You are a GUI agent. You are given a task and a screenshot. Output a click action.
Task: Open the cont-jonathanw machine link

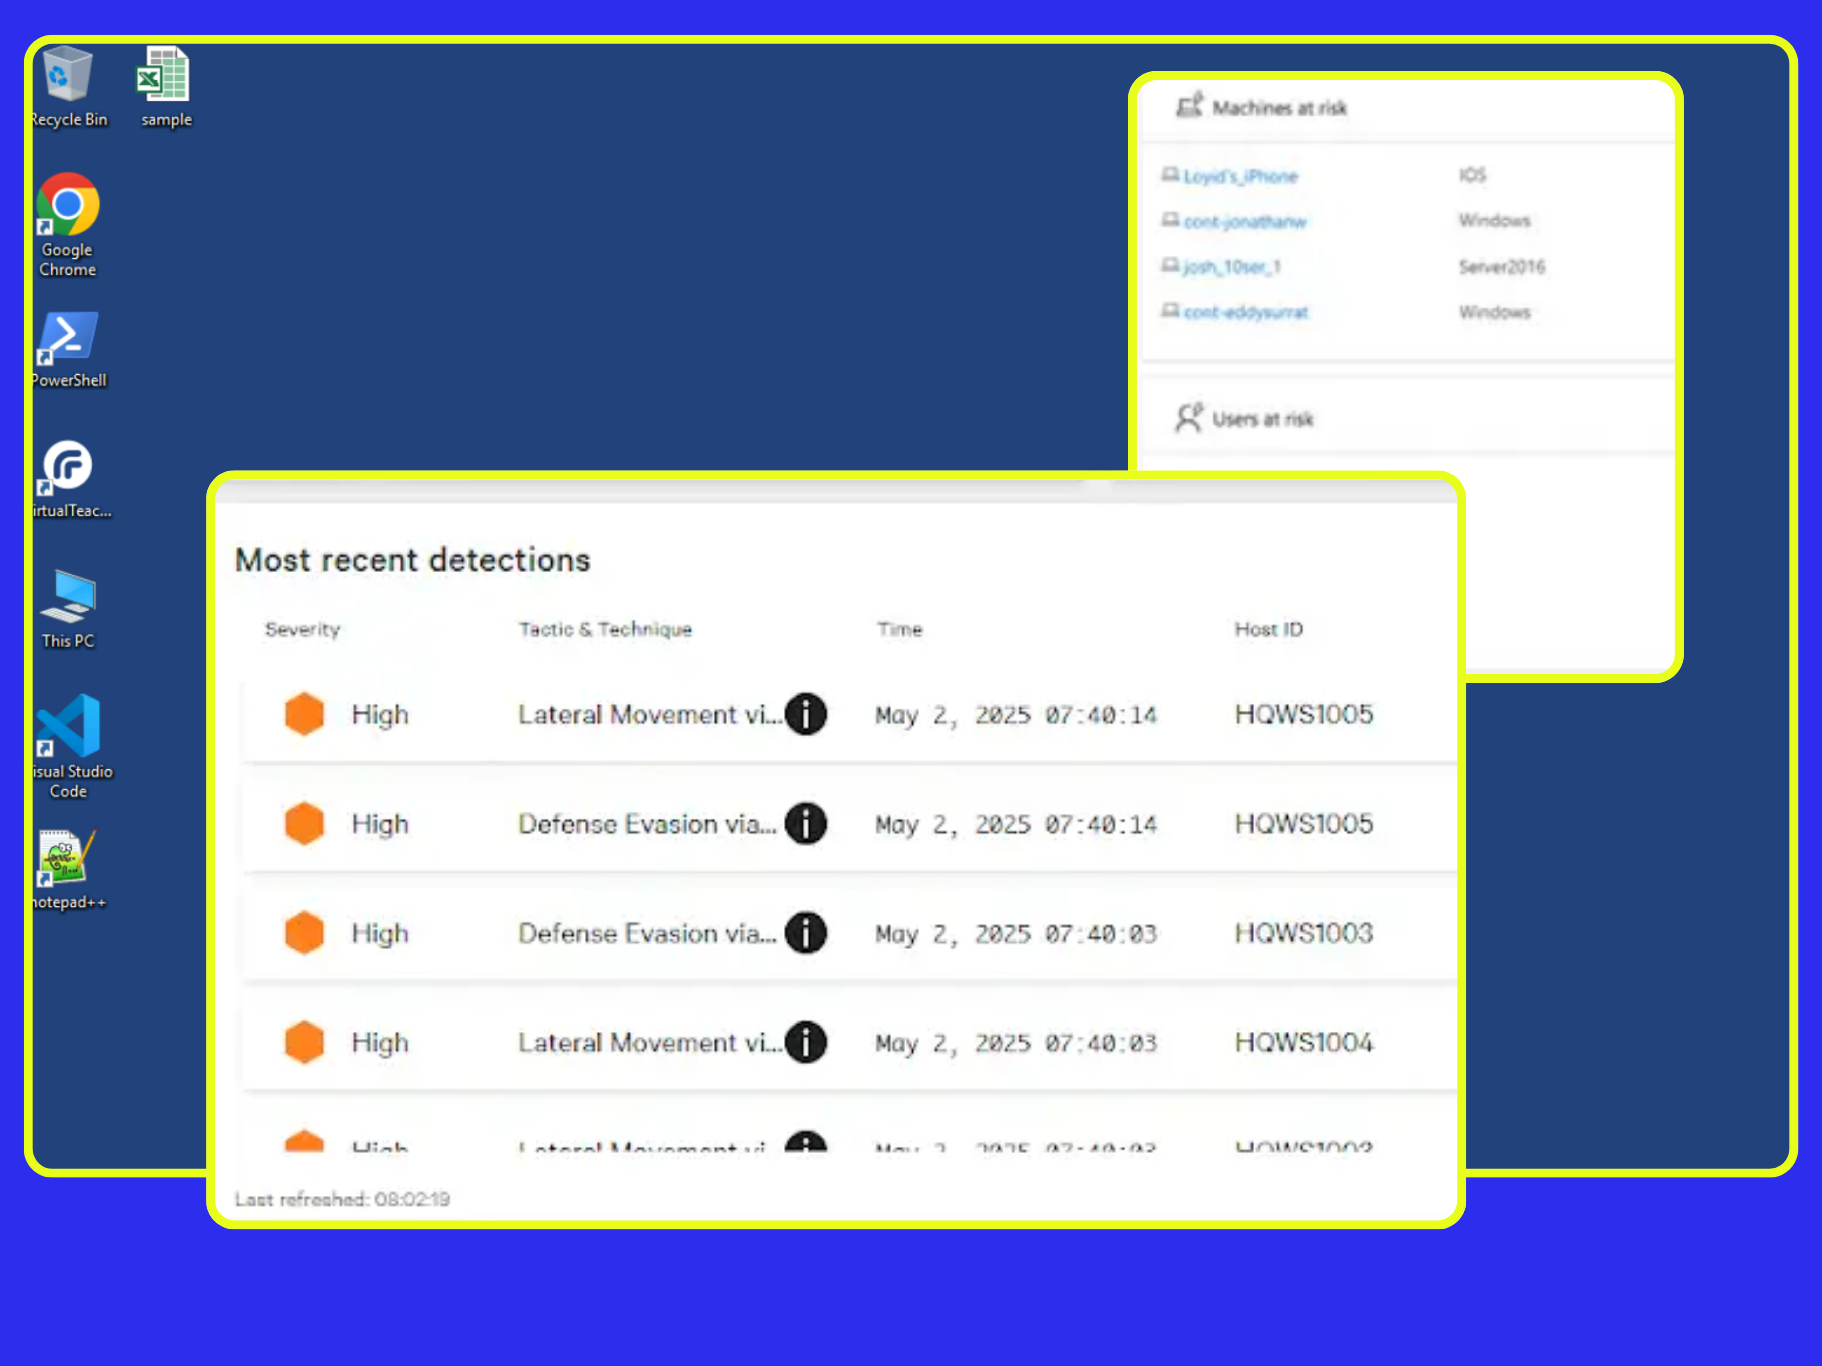[1245, 221]
